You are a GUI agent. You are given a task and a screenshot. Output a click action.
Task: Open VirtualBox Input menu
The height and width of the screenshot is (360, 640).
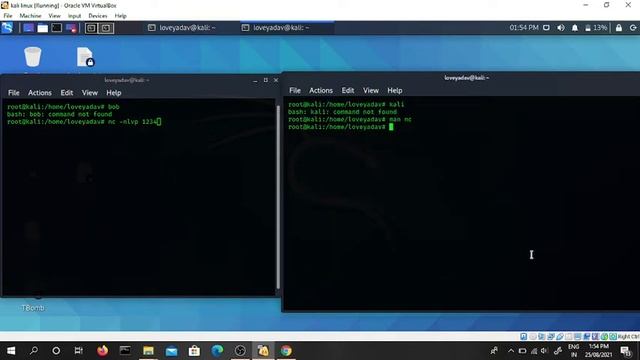point(74,16)
